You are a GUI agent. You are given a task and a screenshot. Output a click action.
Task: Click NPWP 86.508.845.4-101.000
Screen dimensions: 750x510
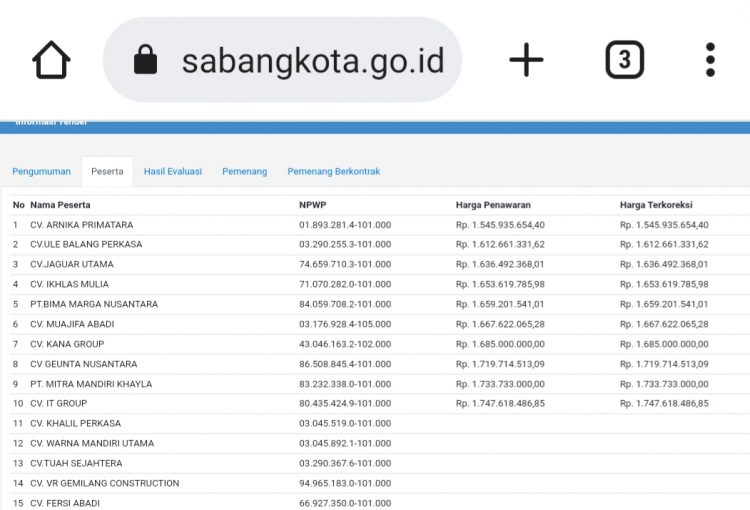pos(345,364)
